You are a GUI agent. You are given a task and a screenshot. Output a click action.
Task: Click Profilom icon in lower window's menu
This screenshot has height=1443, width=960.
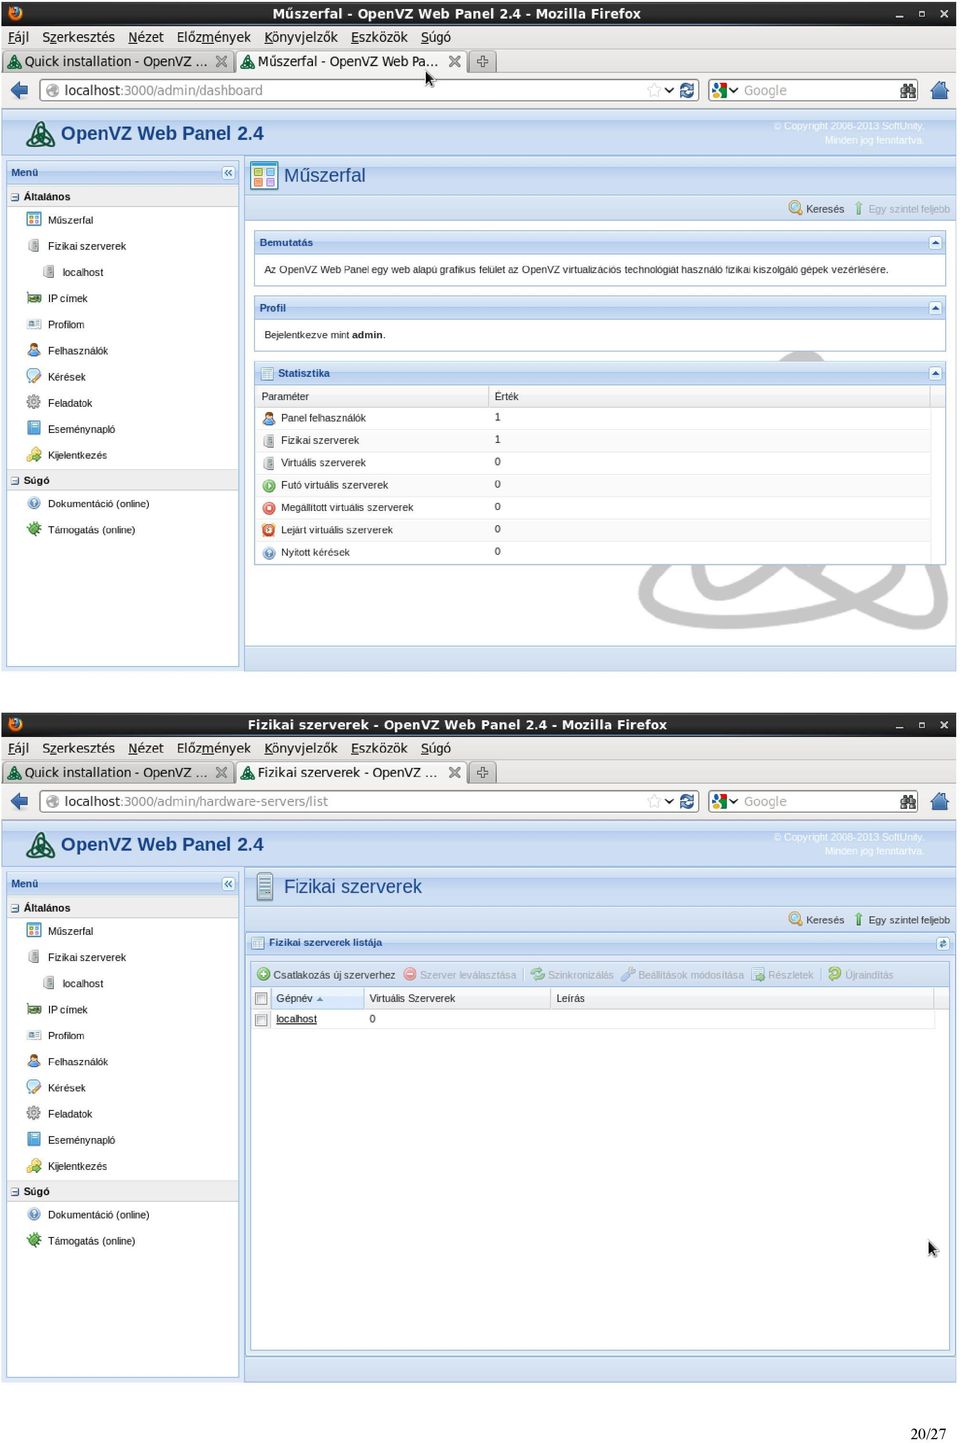34,1035
